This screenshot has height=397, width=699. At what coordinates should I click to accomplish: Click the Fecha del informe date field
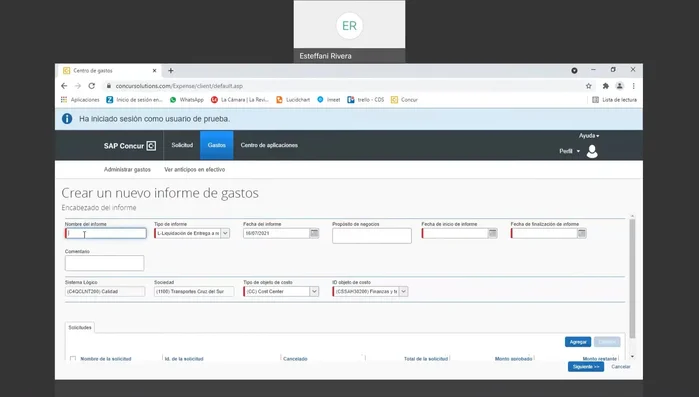pyautogui.click(x=276, y=233)
